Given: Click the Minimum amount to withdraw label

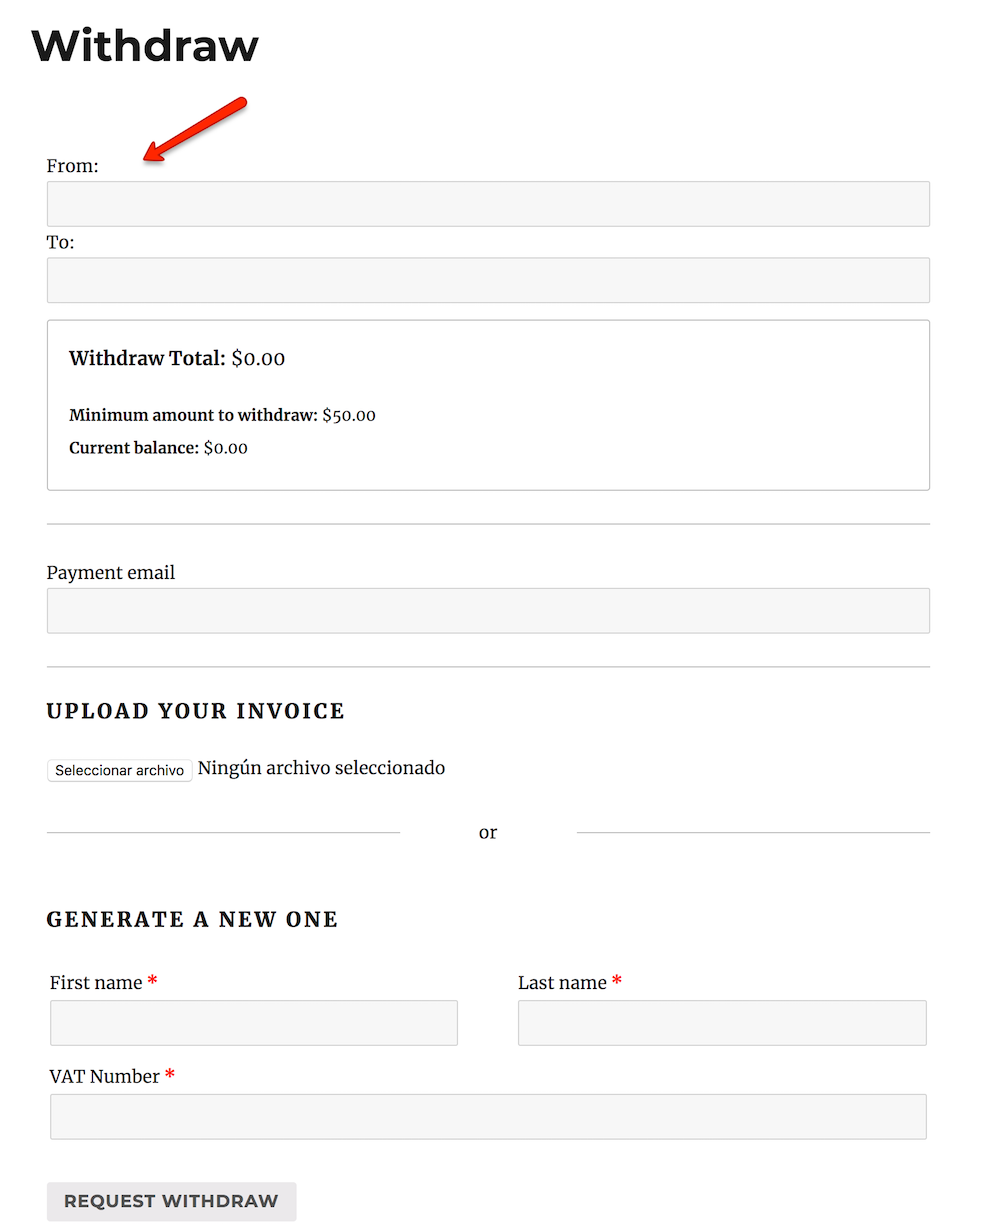Looking at the screenshot, I should [x=192, y=414].
